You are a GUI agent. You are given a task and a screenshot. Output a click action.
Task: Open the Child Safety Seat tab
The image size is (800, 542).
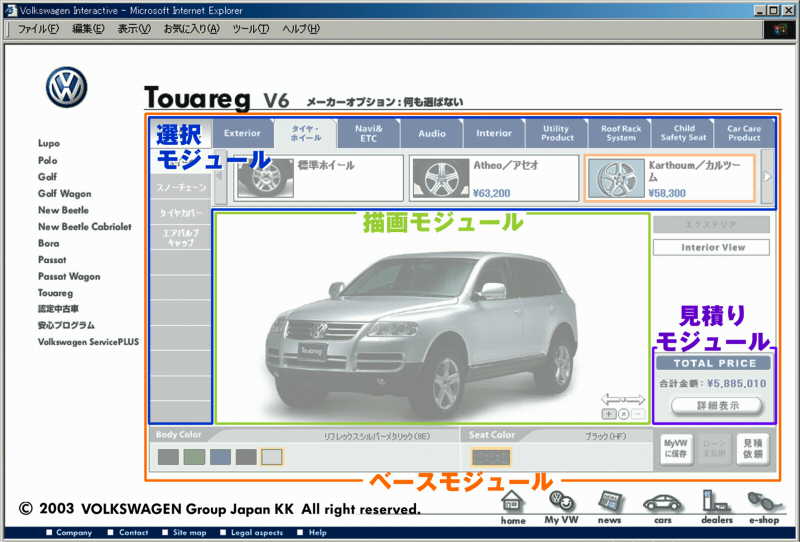[x=683, y=133]
